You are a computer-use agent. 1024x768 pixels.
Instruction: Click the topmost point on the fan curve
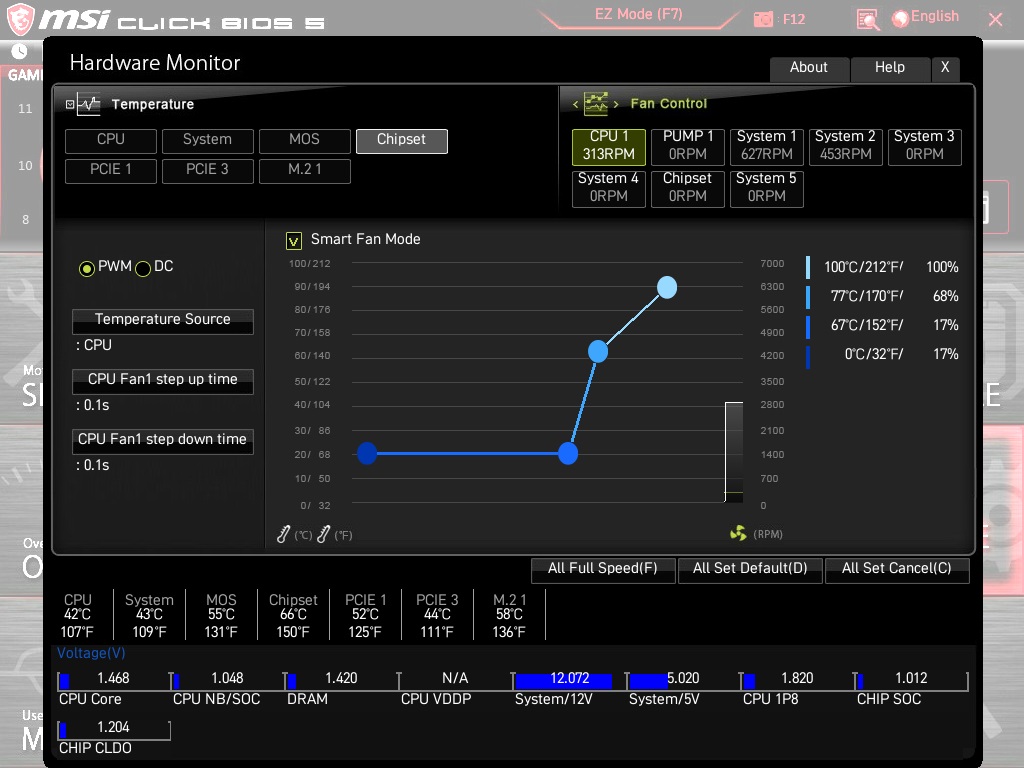667,287
